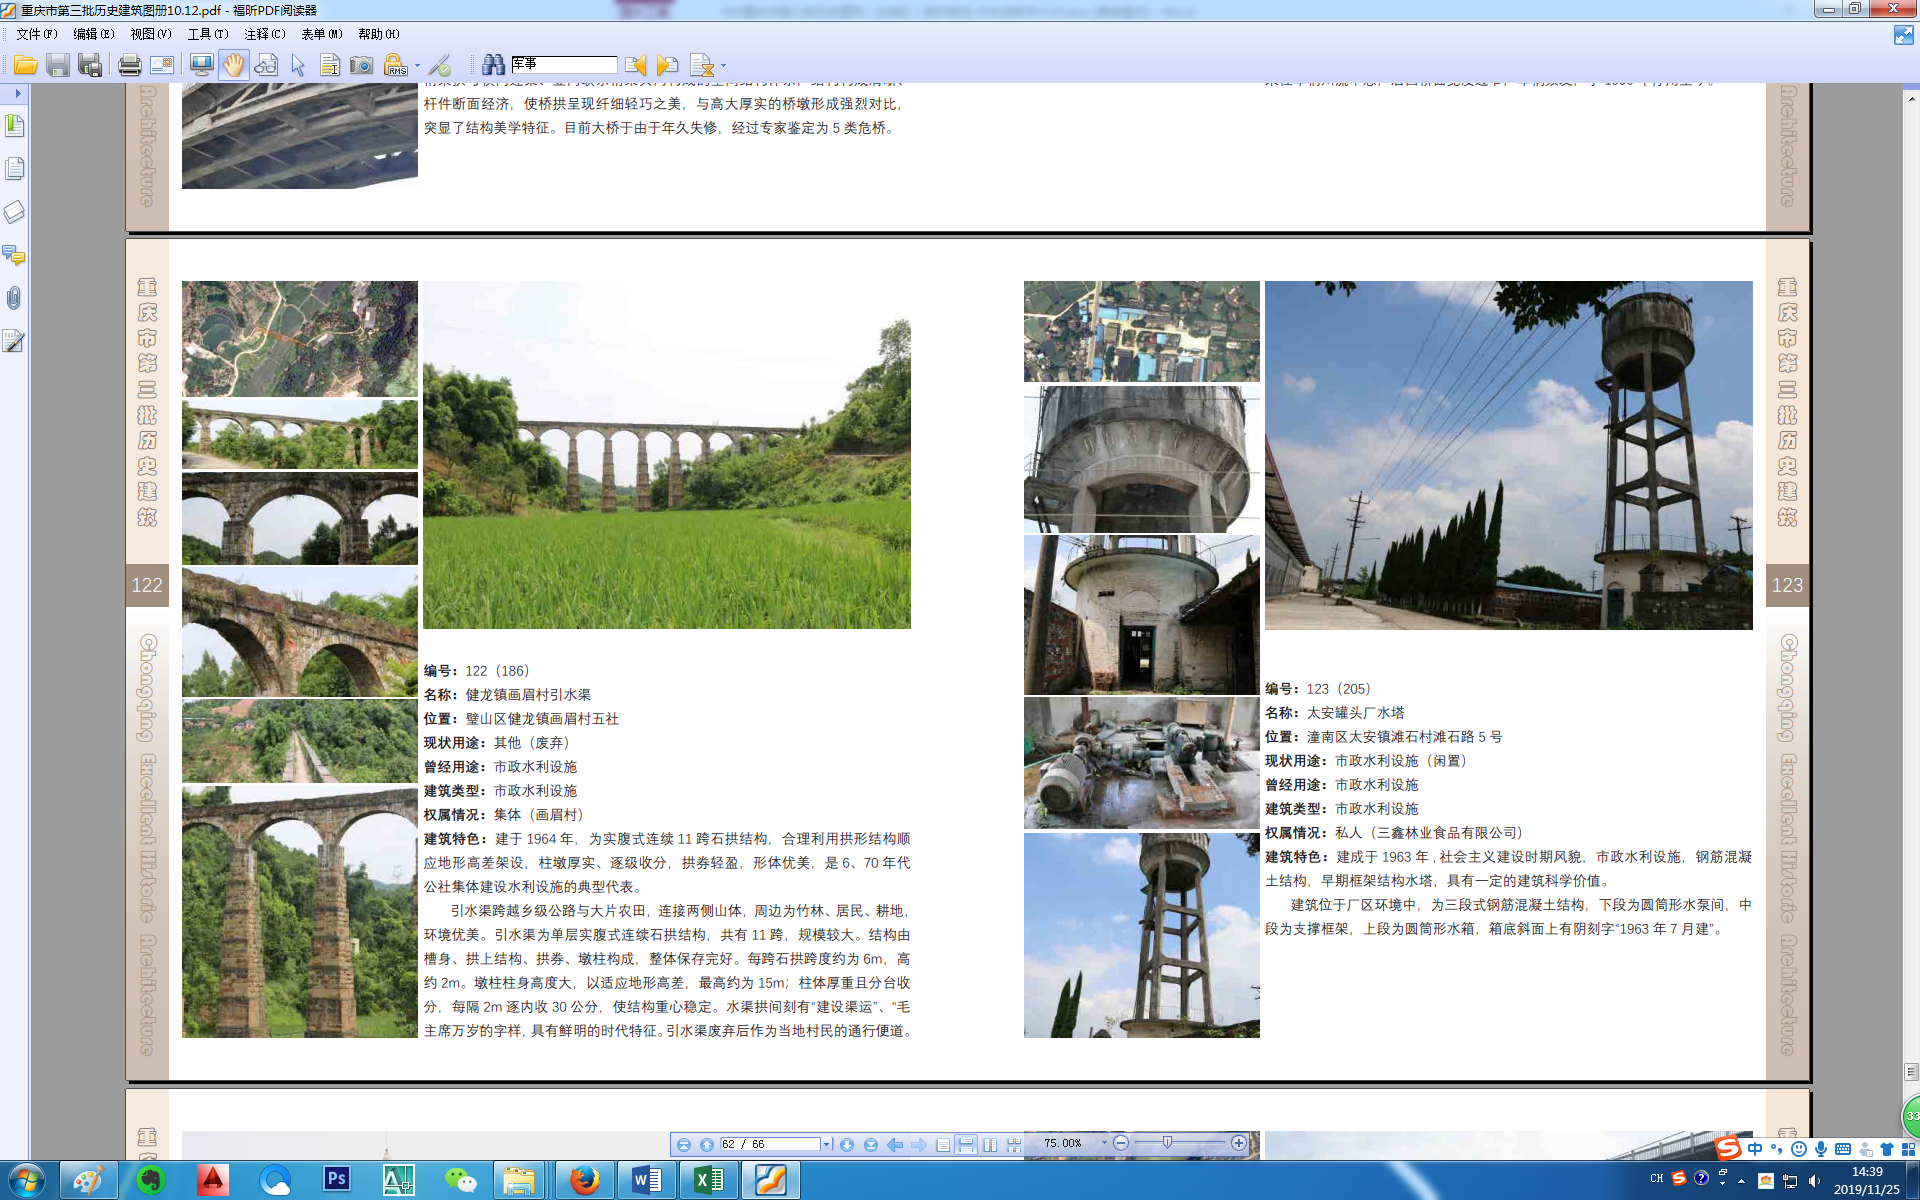Open the 帮助(H) menu
The width and height of the screenshot is (1920, 1200).
click(x=379, y=34)
